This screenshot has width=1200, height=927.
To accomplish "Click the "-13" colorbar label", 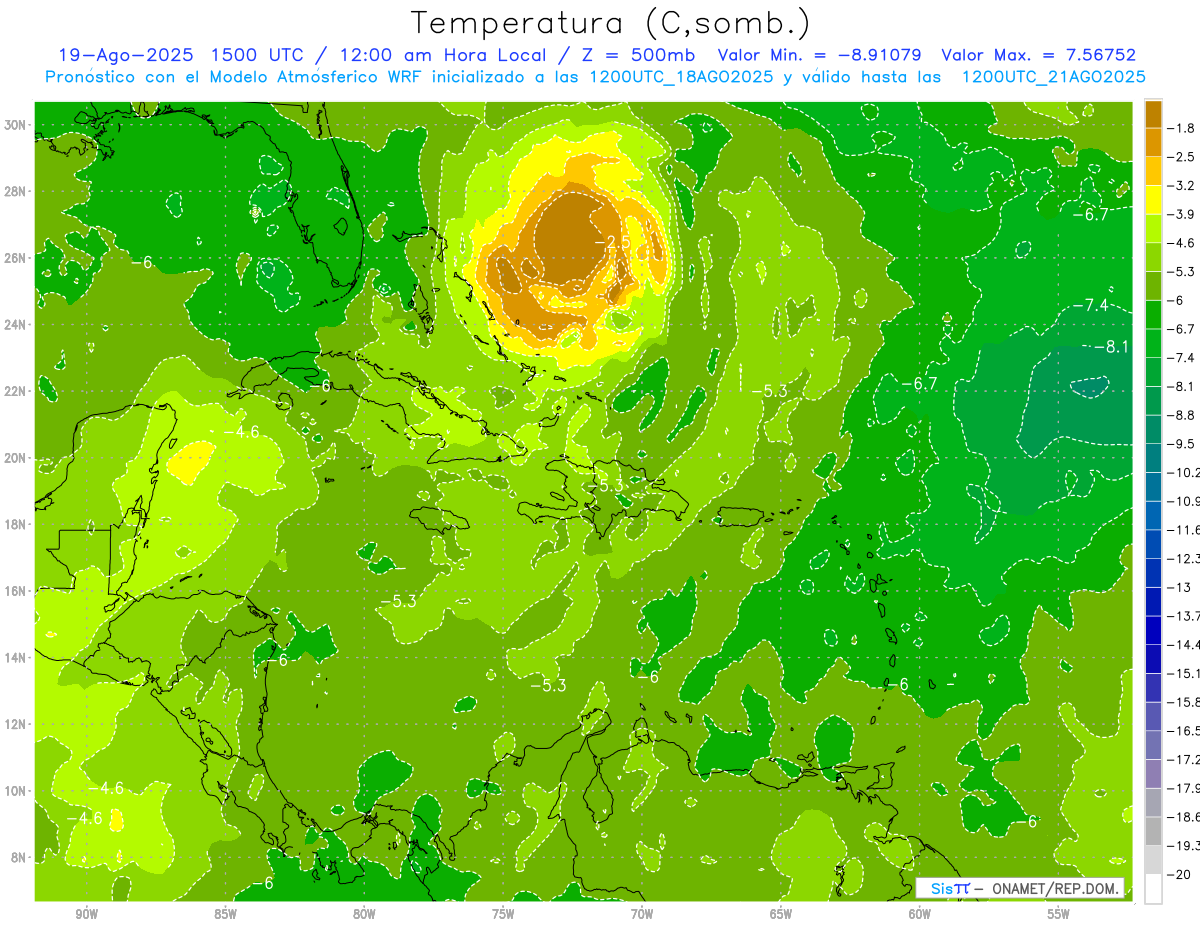I will [1179, 587].
